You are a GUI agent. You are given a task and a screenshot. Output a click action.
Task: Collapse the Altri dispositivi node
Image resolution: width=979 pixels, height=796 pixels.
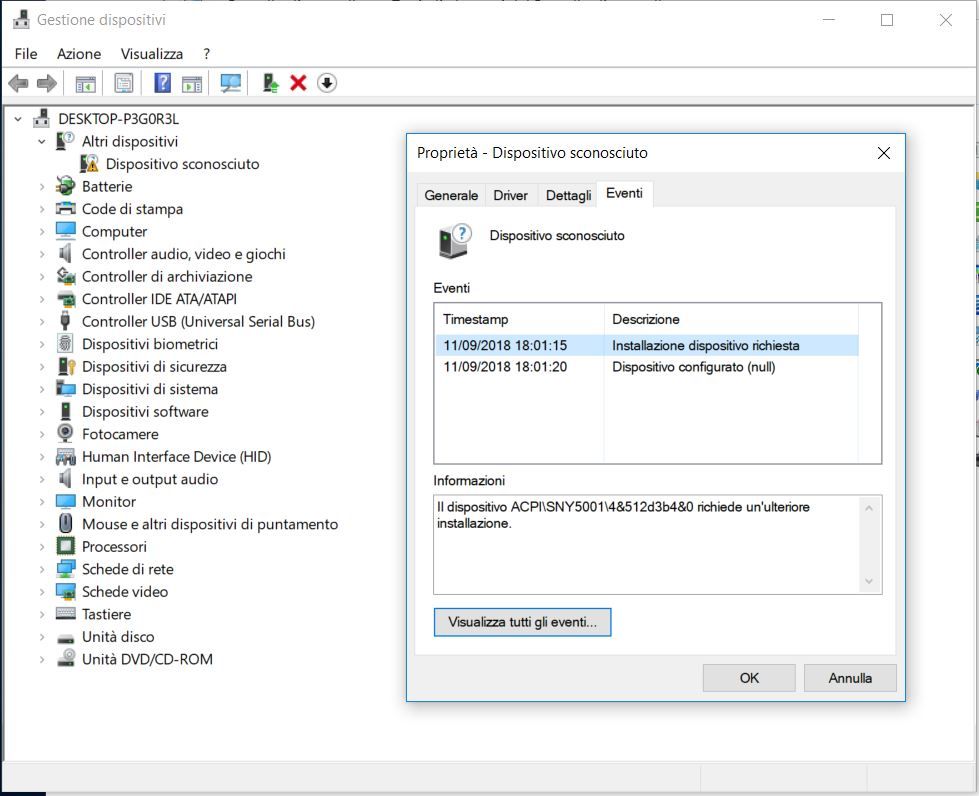pos(42,142)
